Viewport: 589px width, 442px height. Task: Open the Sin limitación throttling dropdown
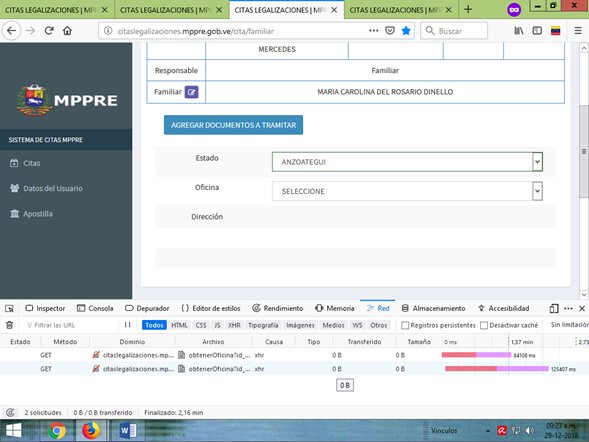[569, 325]
